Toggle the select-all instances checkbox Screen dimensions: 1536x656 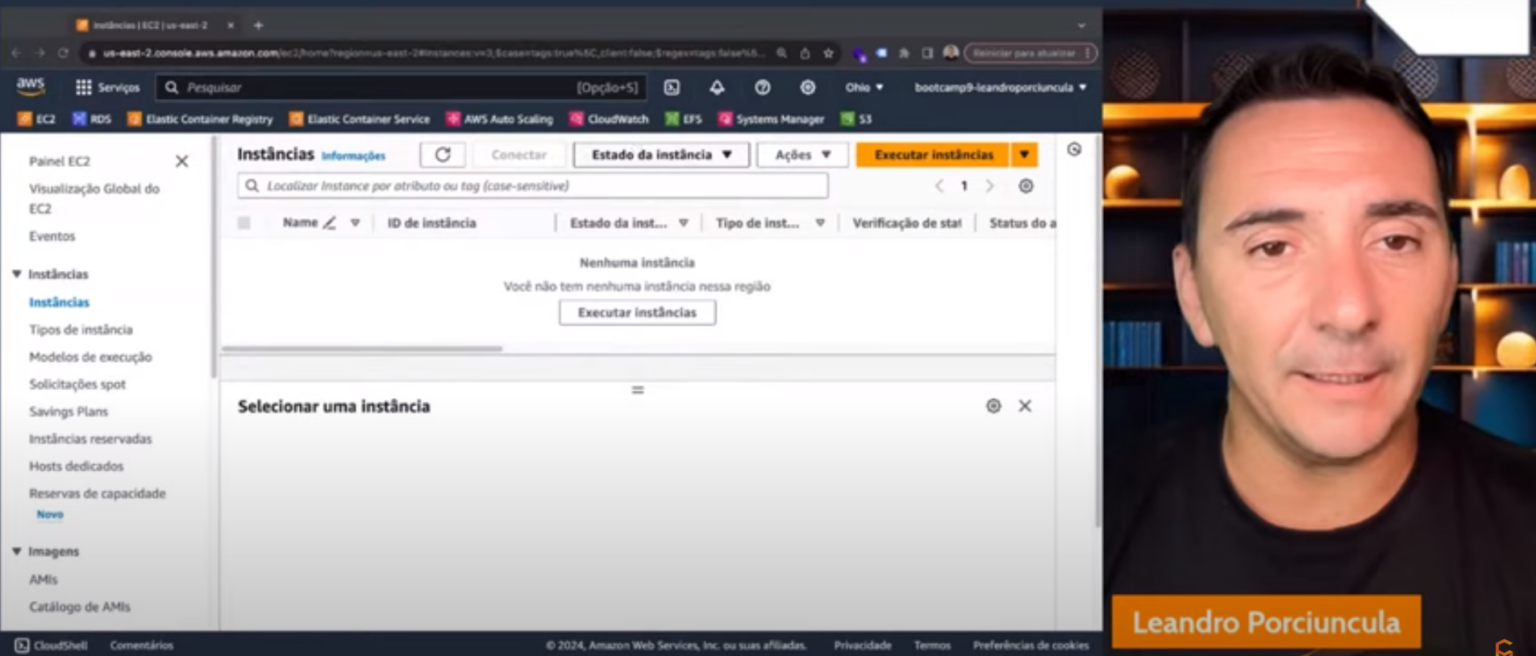pos(242,223)
